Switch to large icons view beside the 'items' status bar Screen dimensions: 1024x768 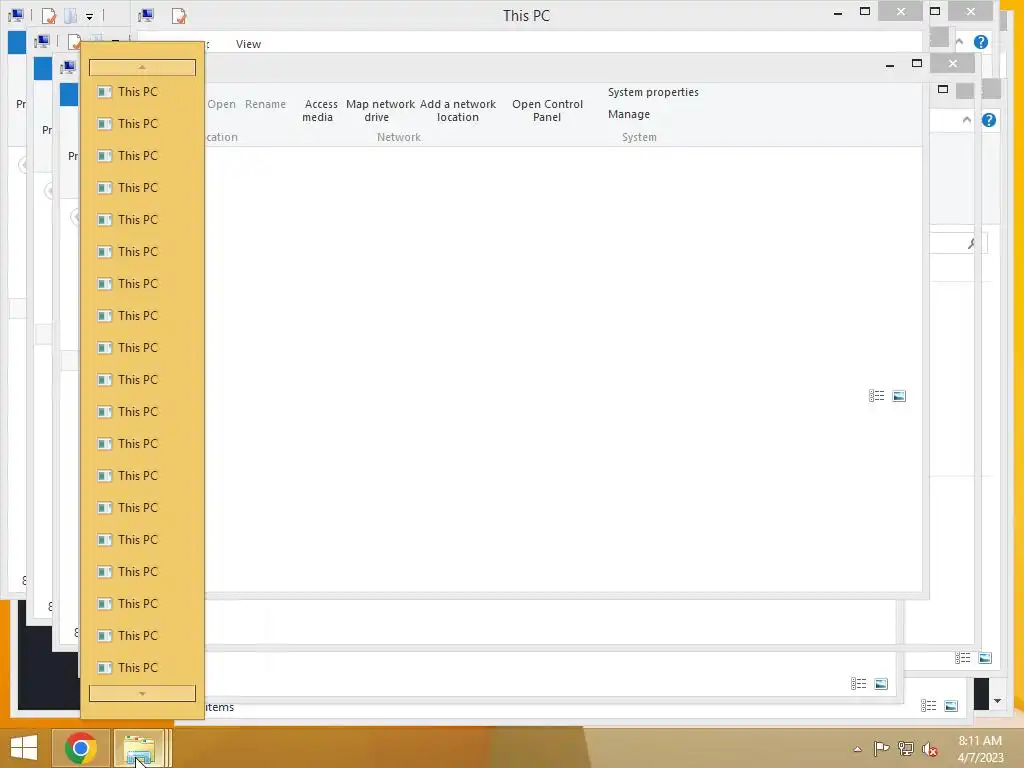click(951, 705)
